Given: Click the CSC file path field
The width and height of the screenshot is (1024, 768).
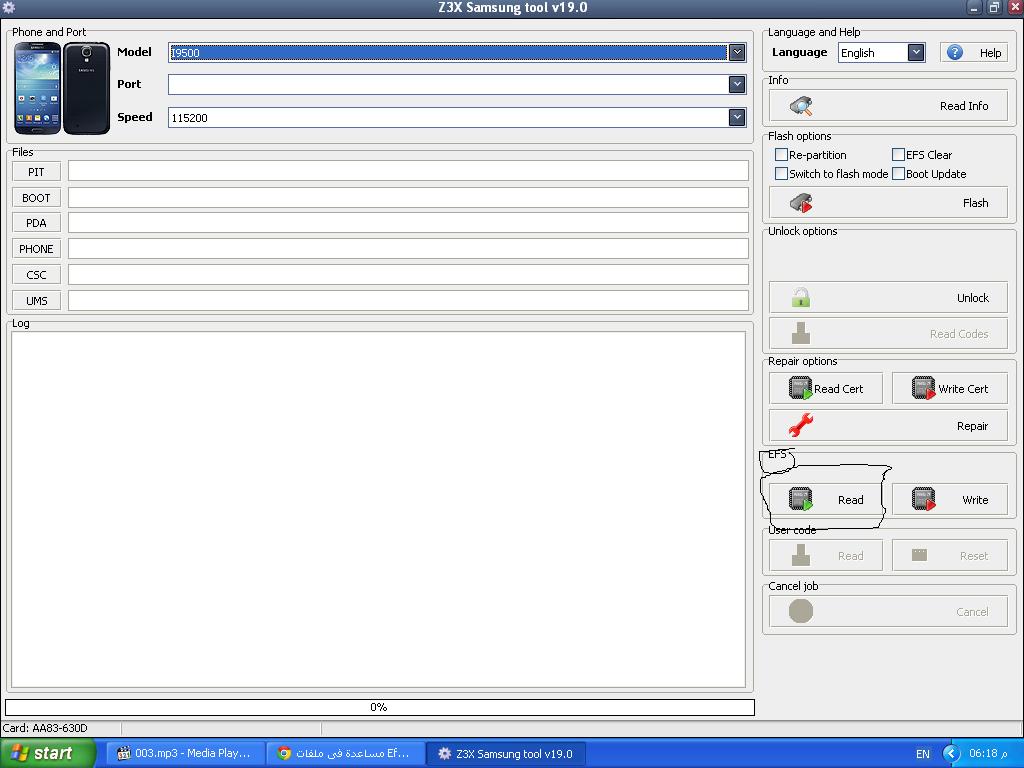Looking at the screenshot, I should pos(408,274).
